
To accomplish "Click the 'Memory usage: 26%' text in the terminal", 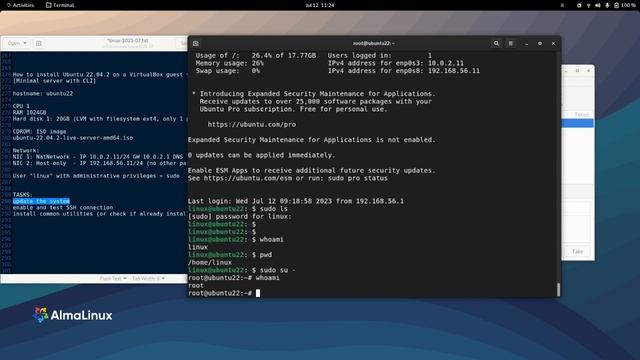I will (229, 63).
